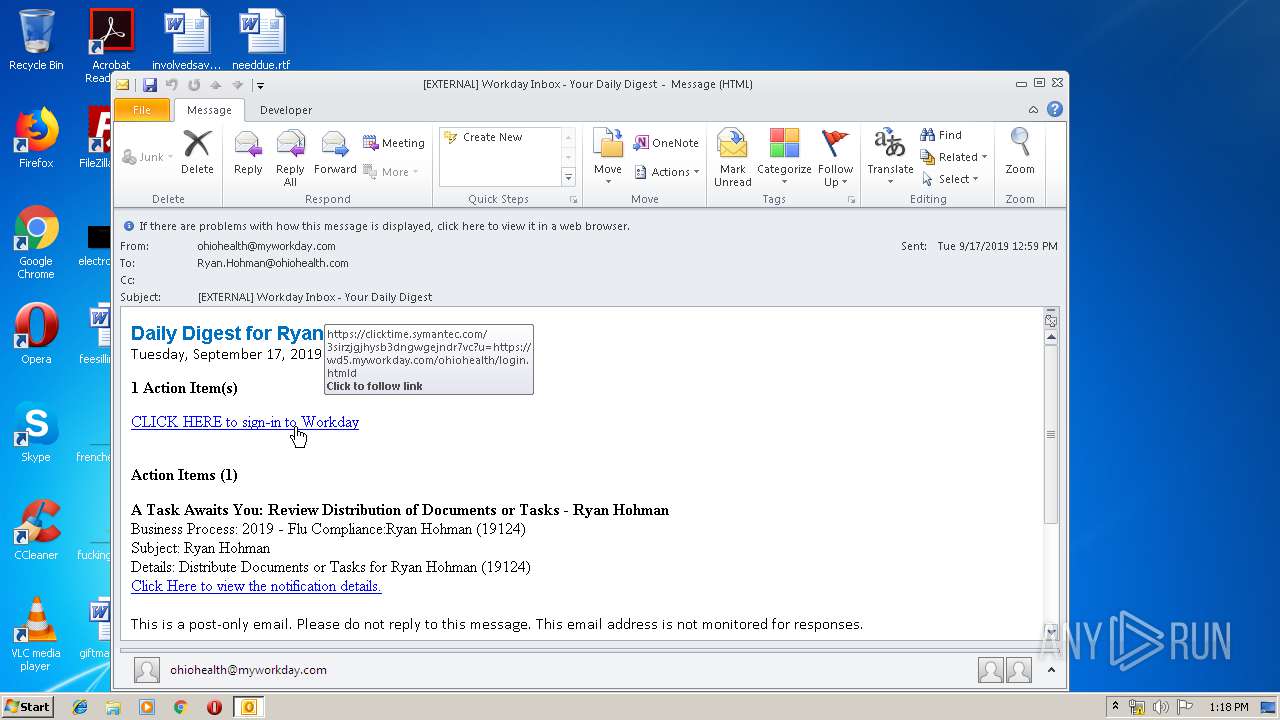This screenshot has height=720, width=1280.
Task: Open Opera desktop shortcut
Action: (36, 334)
